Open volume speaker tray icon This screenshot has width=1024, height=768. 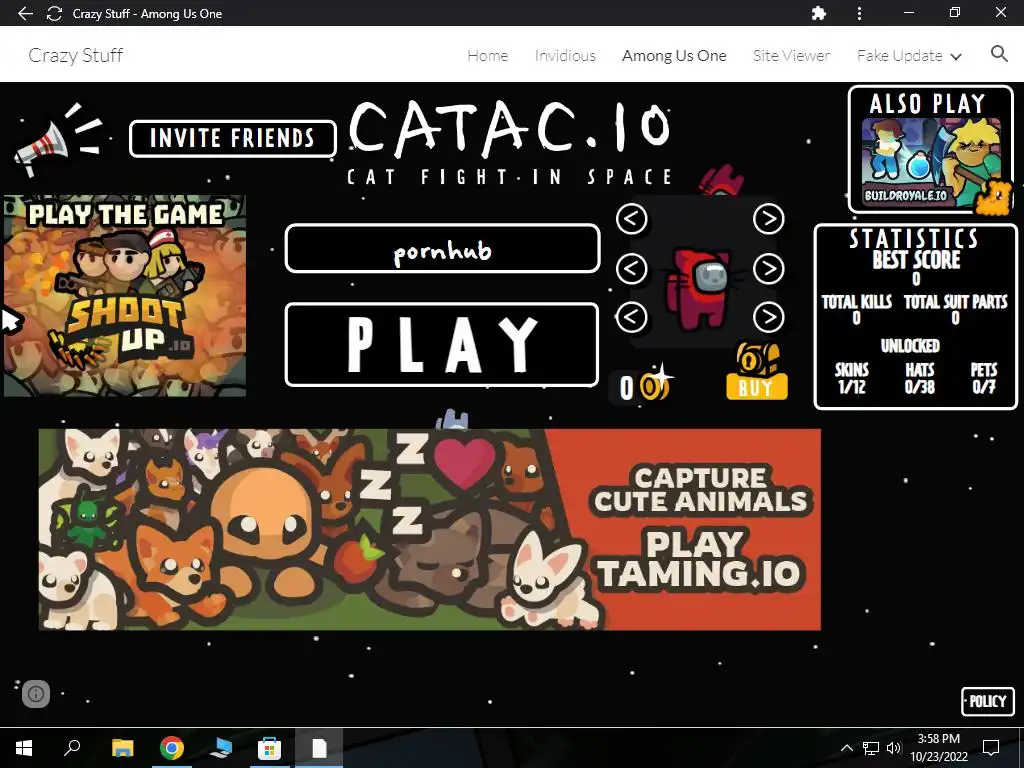tap(894, 748)
